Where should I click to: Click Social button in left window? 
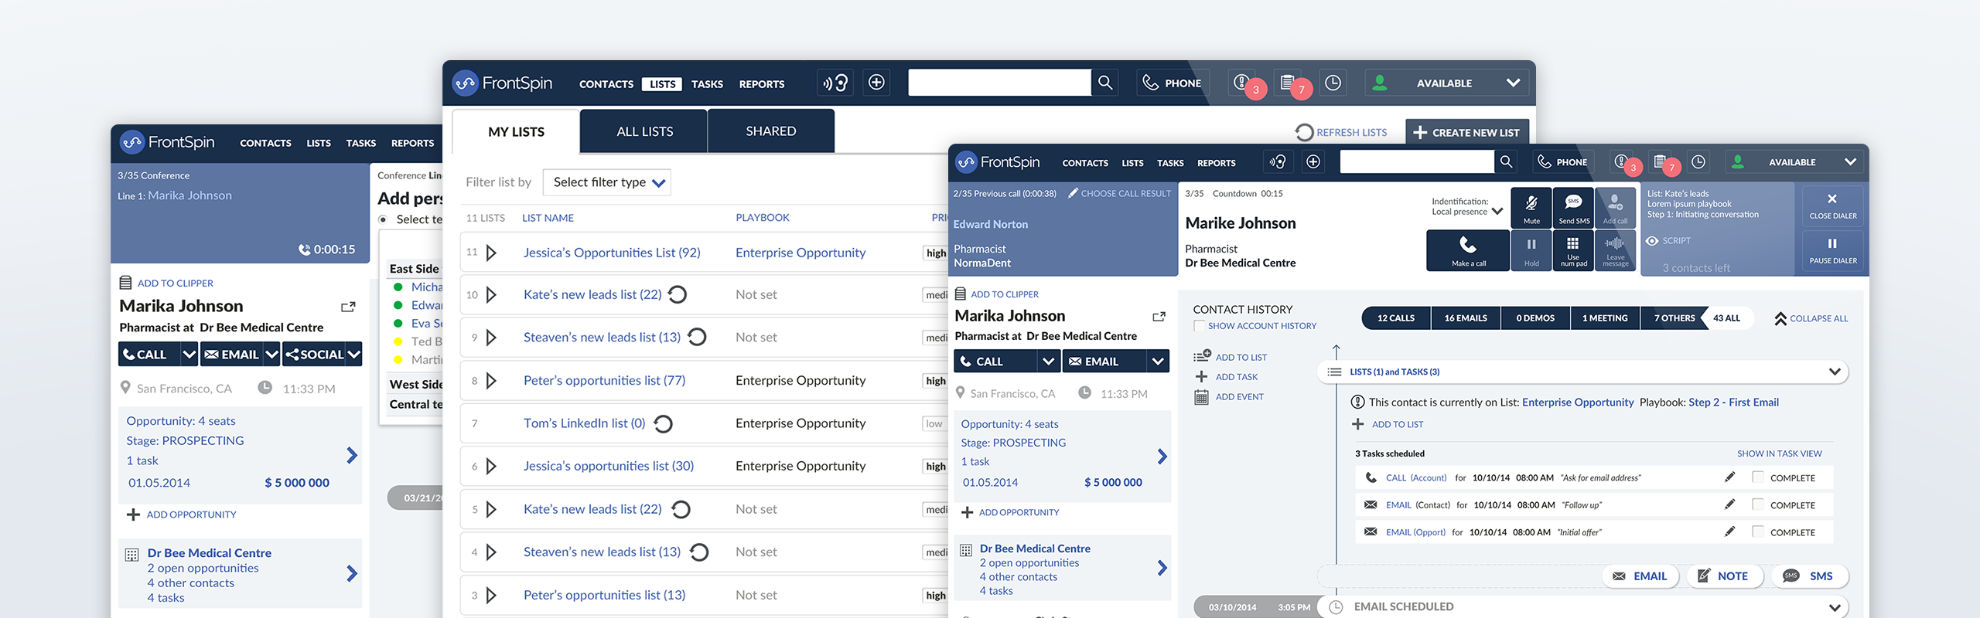click(x=322, y=354)
